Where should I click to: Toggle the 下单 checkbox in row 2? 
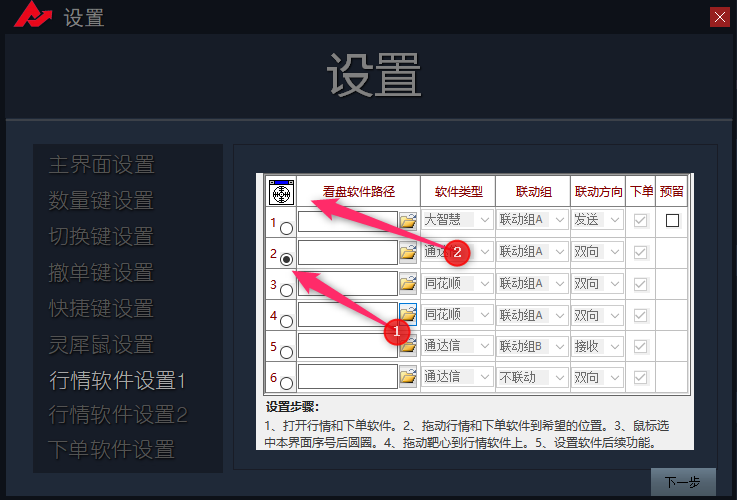[640, 252]
